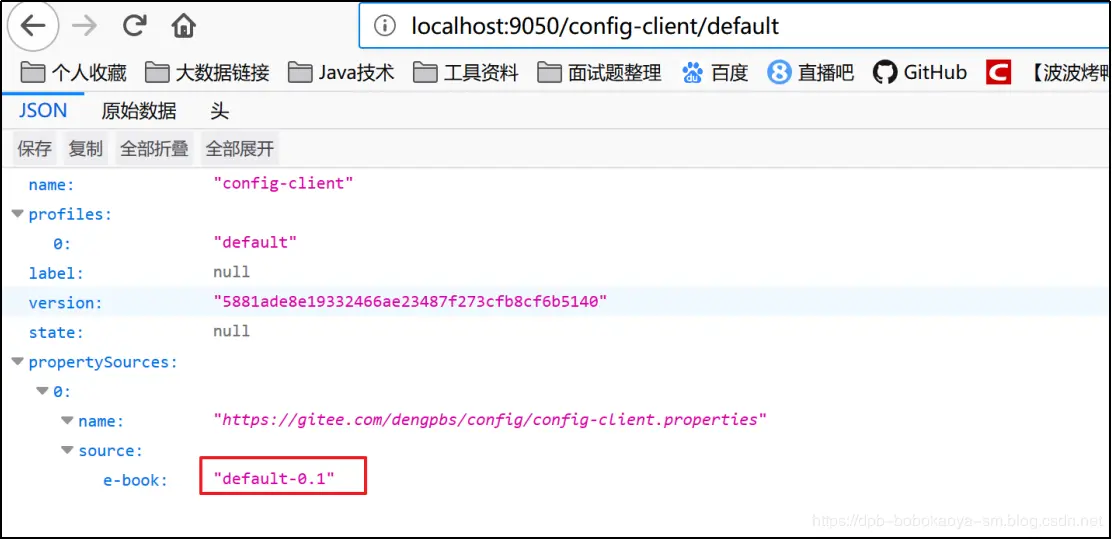Switch to the JSON tab
The width and height of the screenshot is (1112, 539).
(43, 111)
